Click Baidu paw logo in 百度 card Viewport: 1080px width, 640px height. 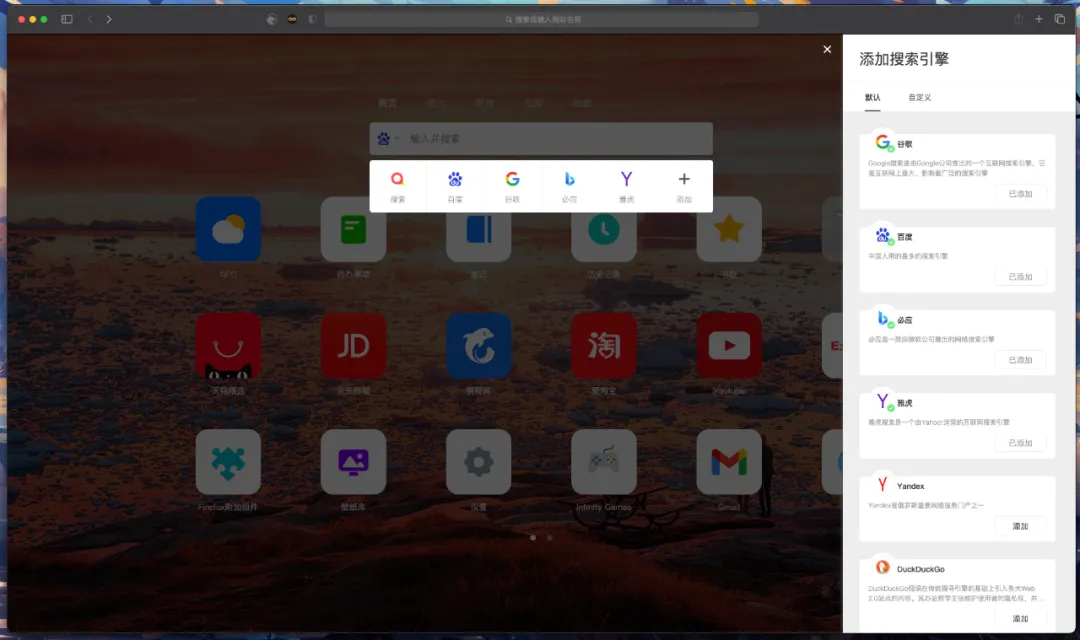(x=882, y=236)
